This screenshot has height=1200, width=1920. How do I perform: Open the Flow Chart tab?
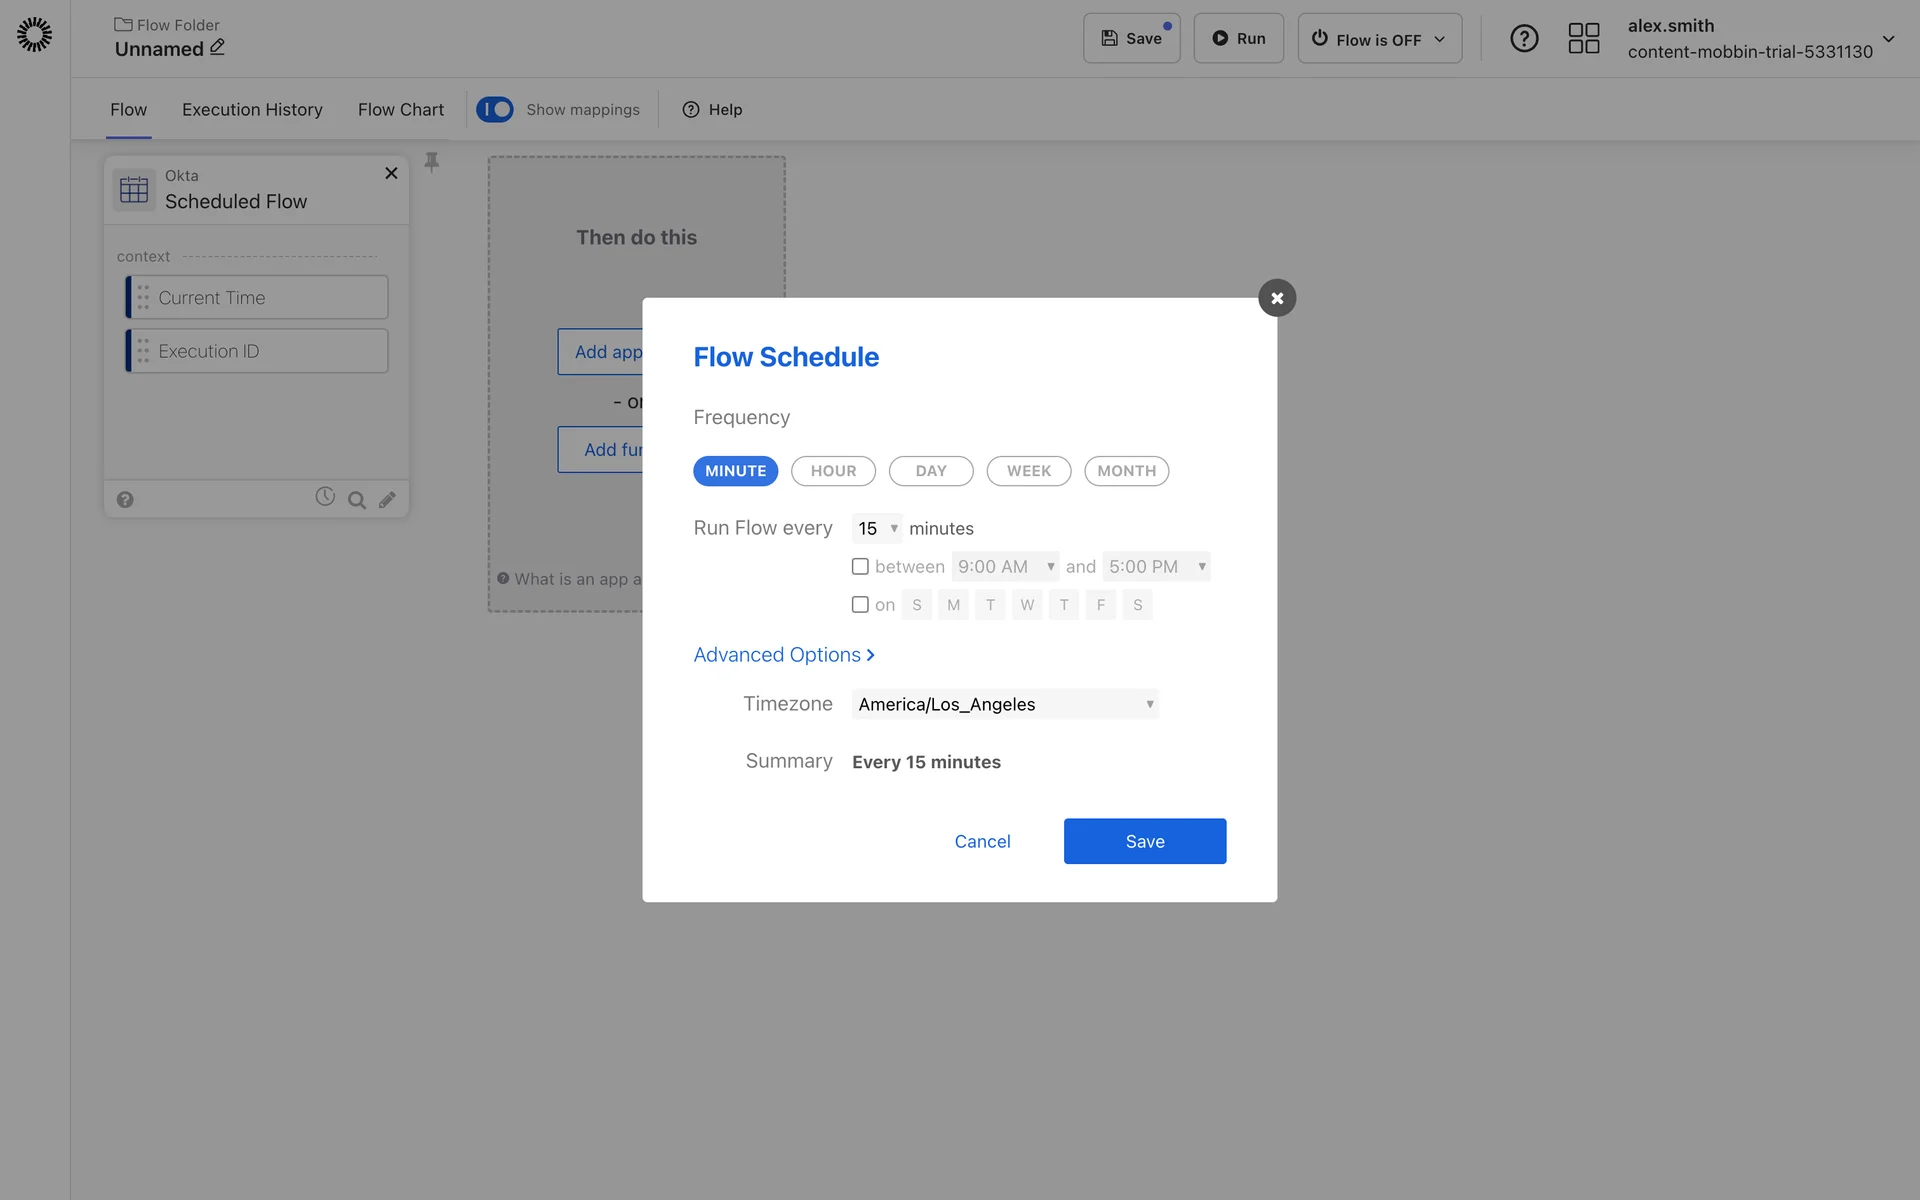pyautogui.click(x=401, y=110)
